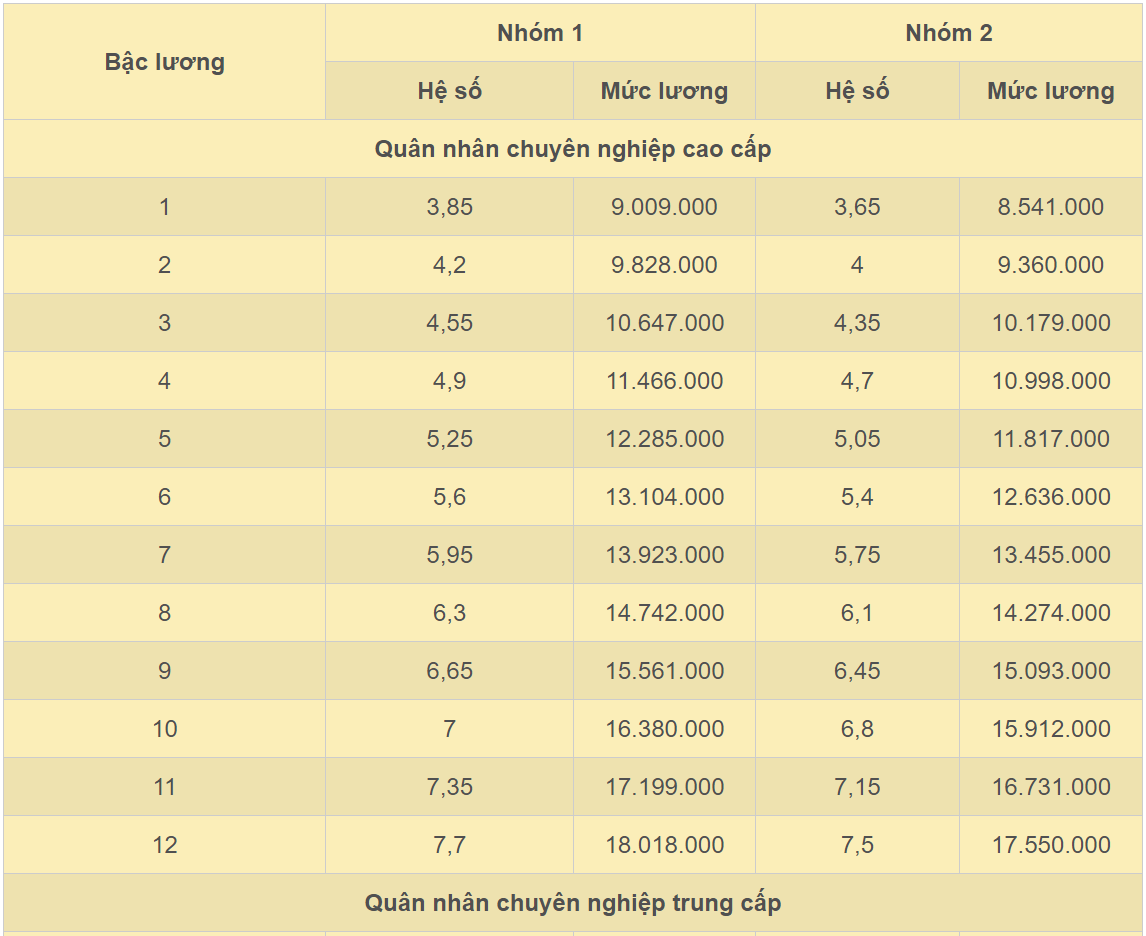This screenshot has height=936, width=1146.
Task: Click 'Hệ số' header under Nhóm 1
Action: coord(449,91)
